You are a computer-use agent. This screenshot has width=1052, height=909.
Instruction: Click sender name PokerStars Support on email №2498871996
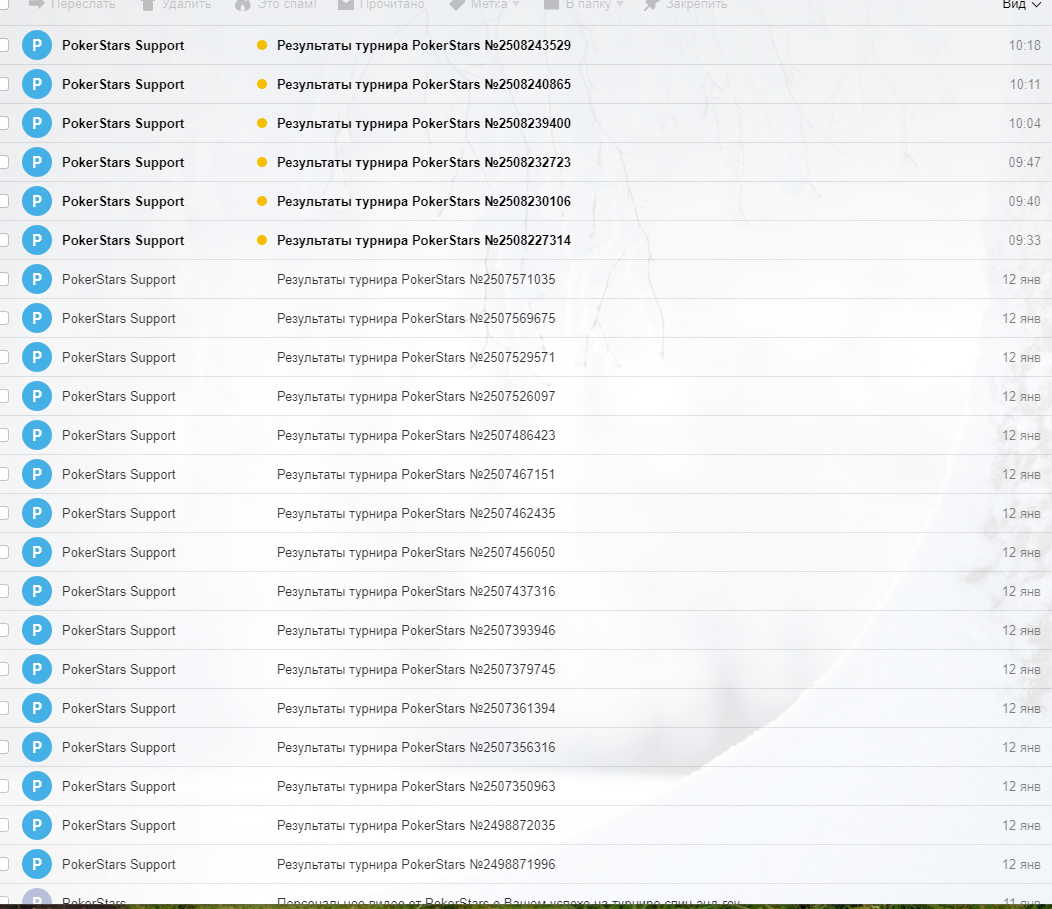[119, 864]
